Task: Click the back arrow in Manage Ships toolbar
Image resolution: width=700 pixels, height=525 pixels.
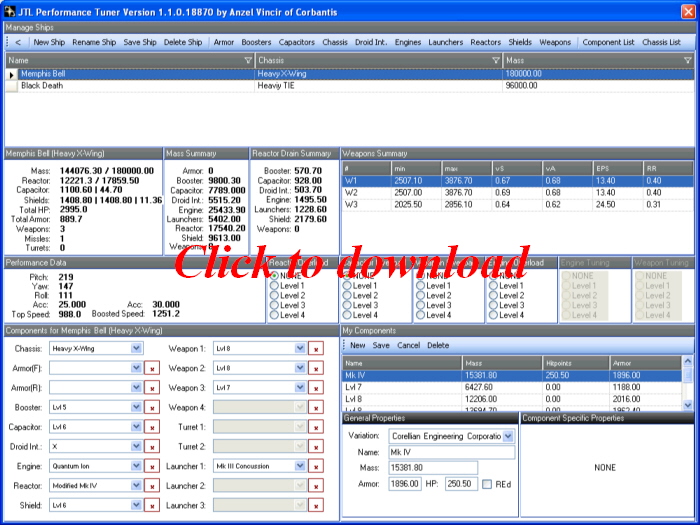Action: point(18,42)
